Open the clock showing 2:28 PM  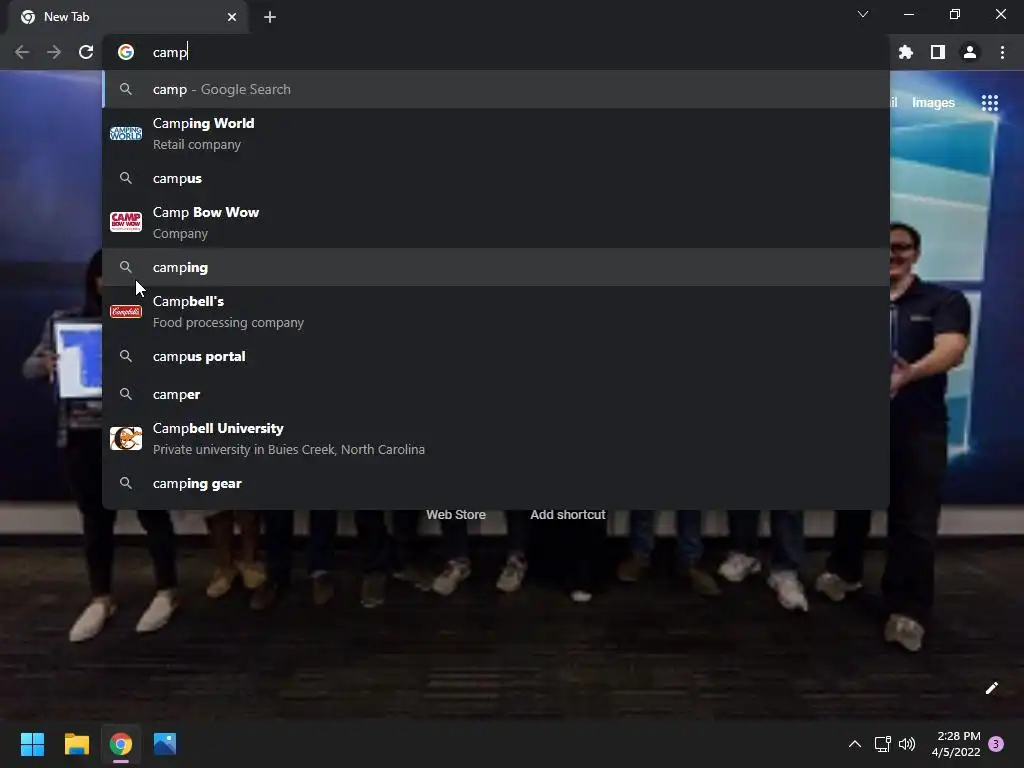[x=956, y=744]
